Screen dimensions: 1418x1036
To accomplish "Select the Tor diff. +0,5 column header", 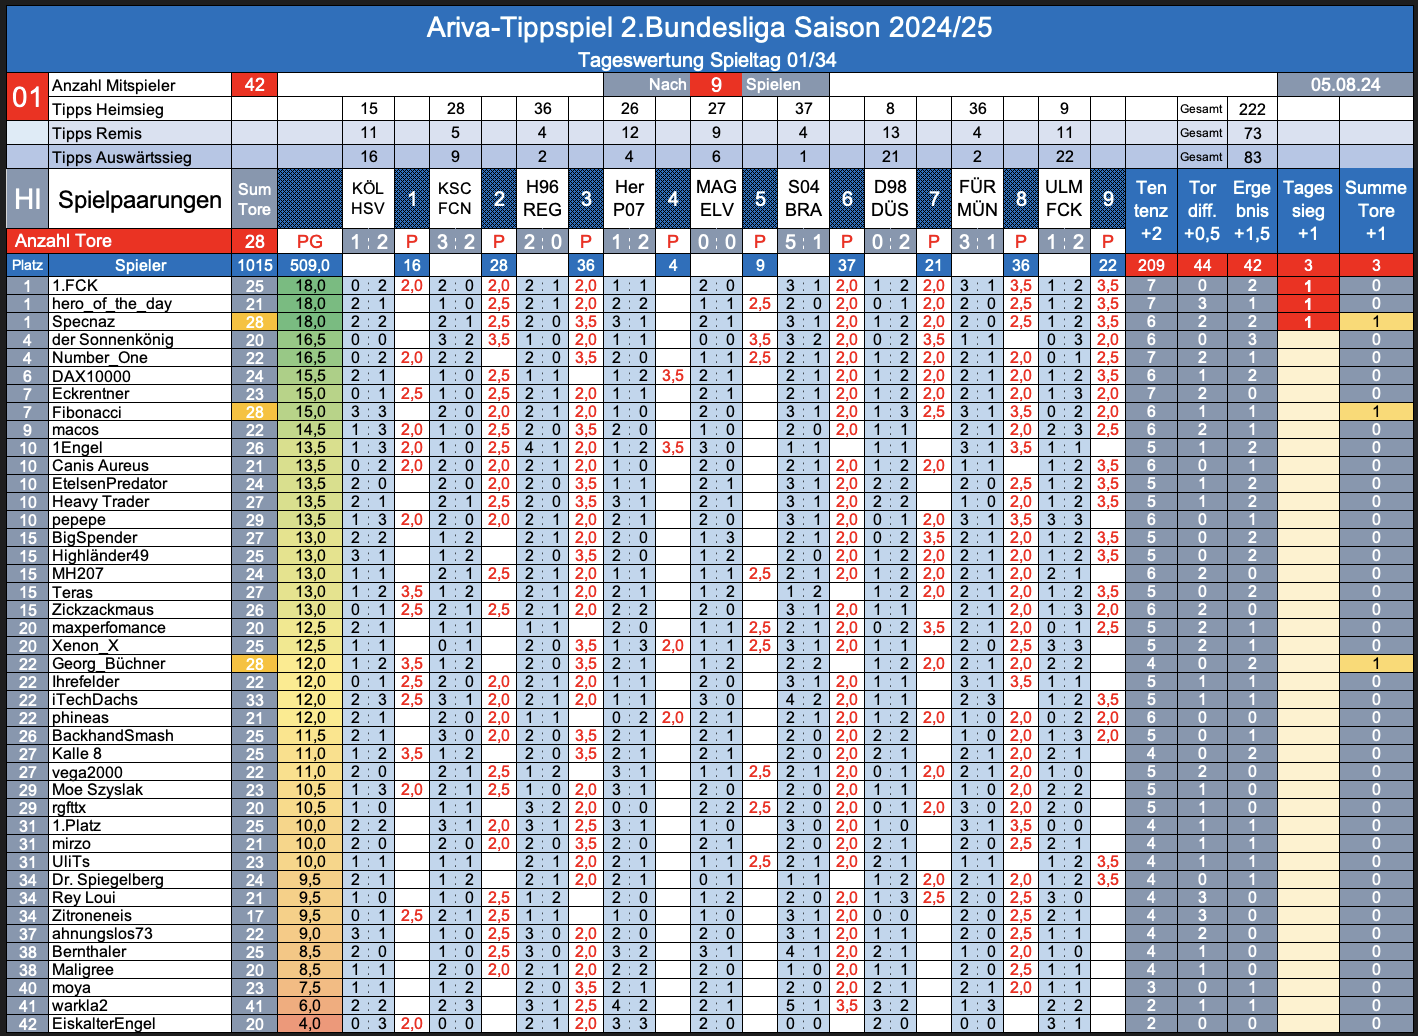I will coord(1202,210).
